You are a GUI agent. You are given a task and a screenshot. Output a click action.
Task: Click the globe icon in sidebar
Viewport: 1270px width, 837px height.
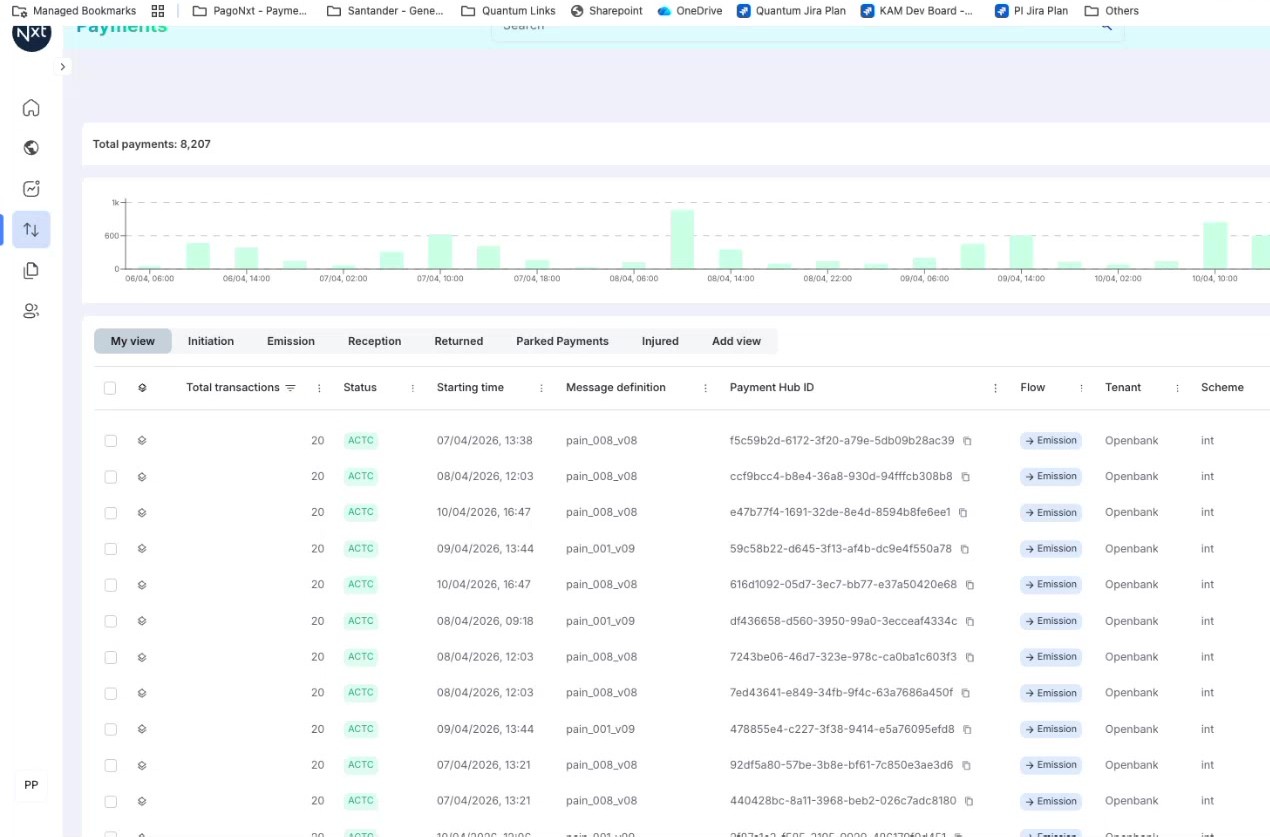tap(31, 148)
